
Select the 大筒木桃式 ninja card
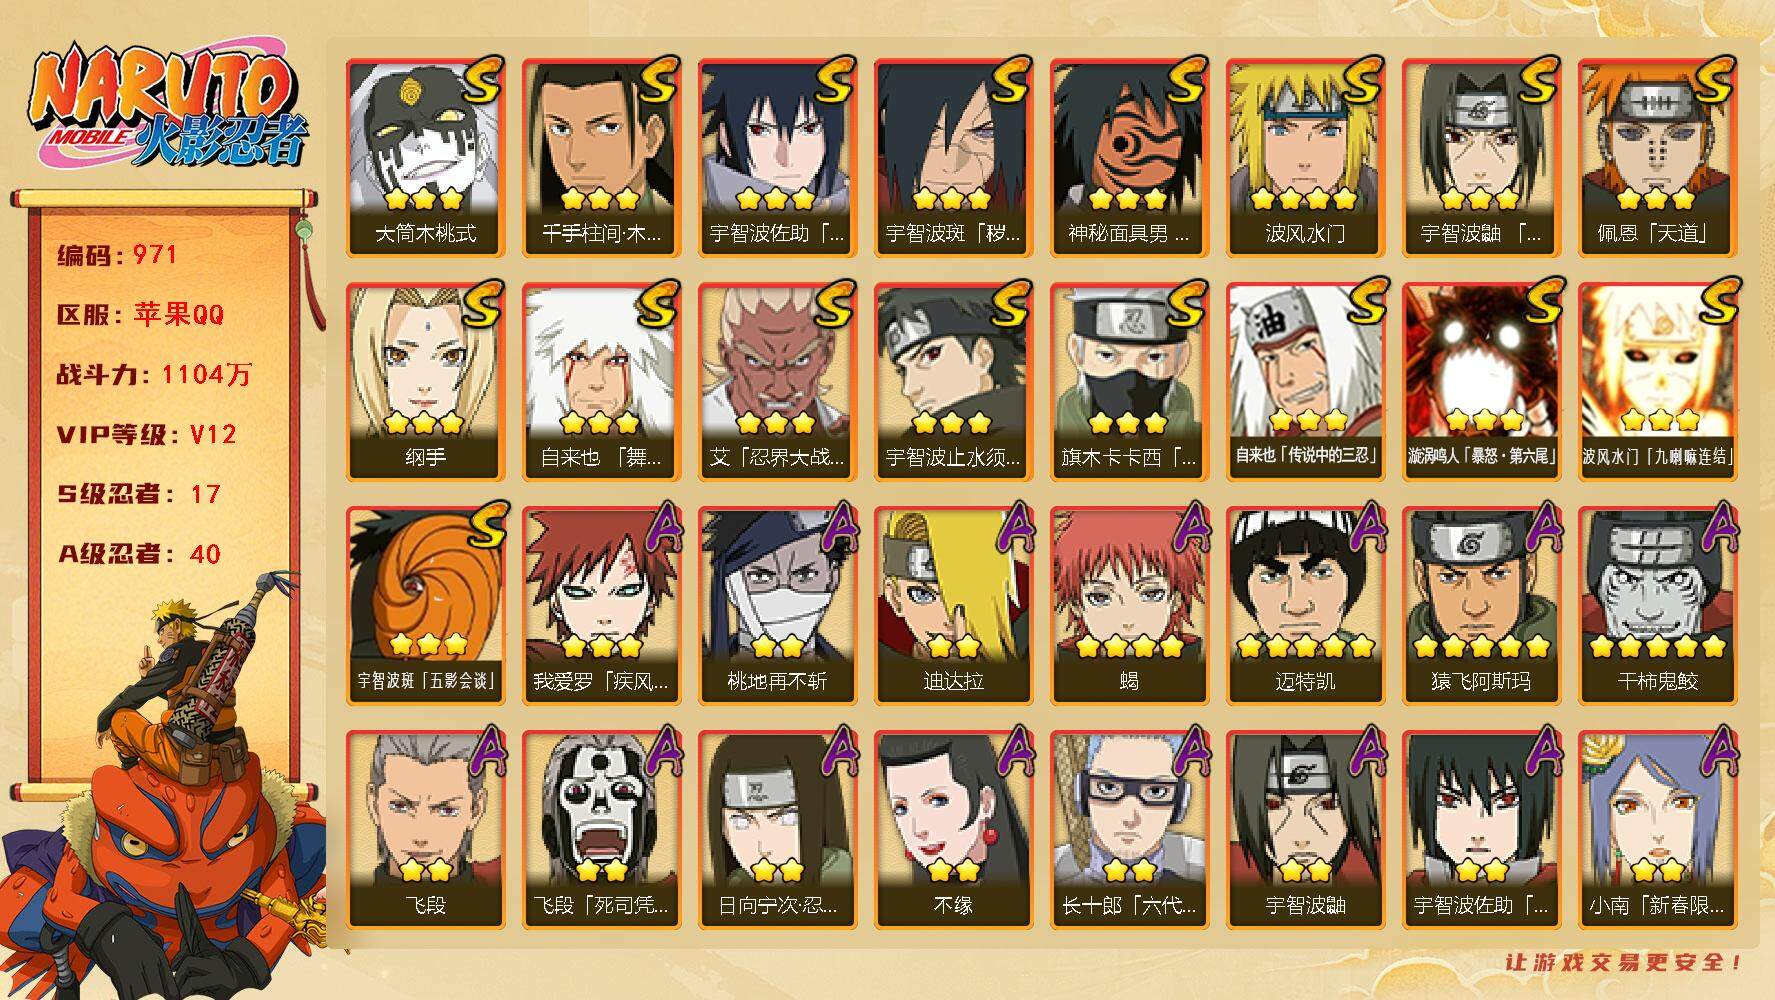pyautogui.click(x=426, y=157)
